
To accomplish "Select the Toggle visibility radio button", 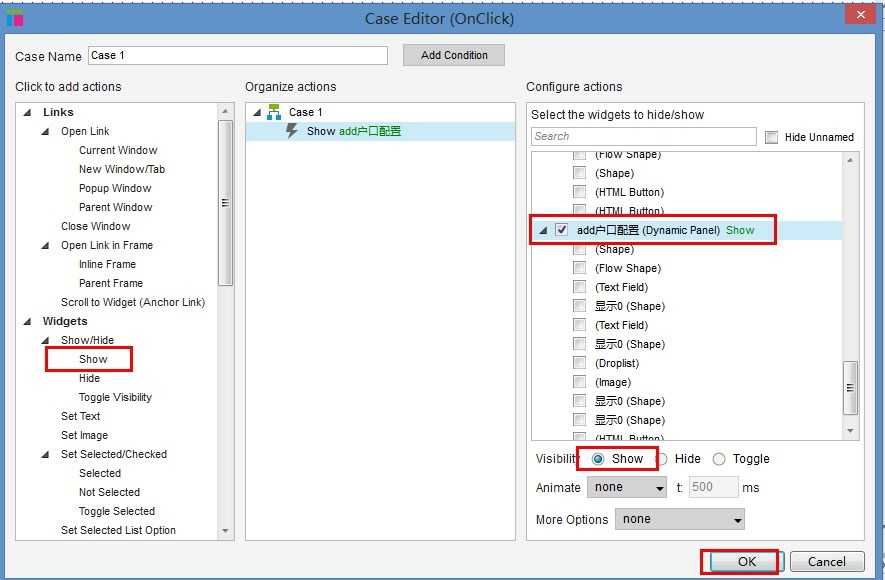I will click(x=718, y=459).
